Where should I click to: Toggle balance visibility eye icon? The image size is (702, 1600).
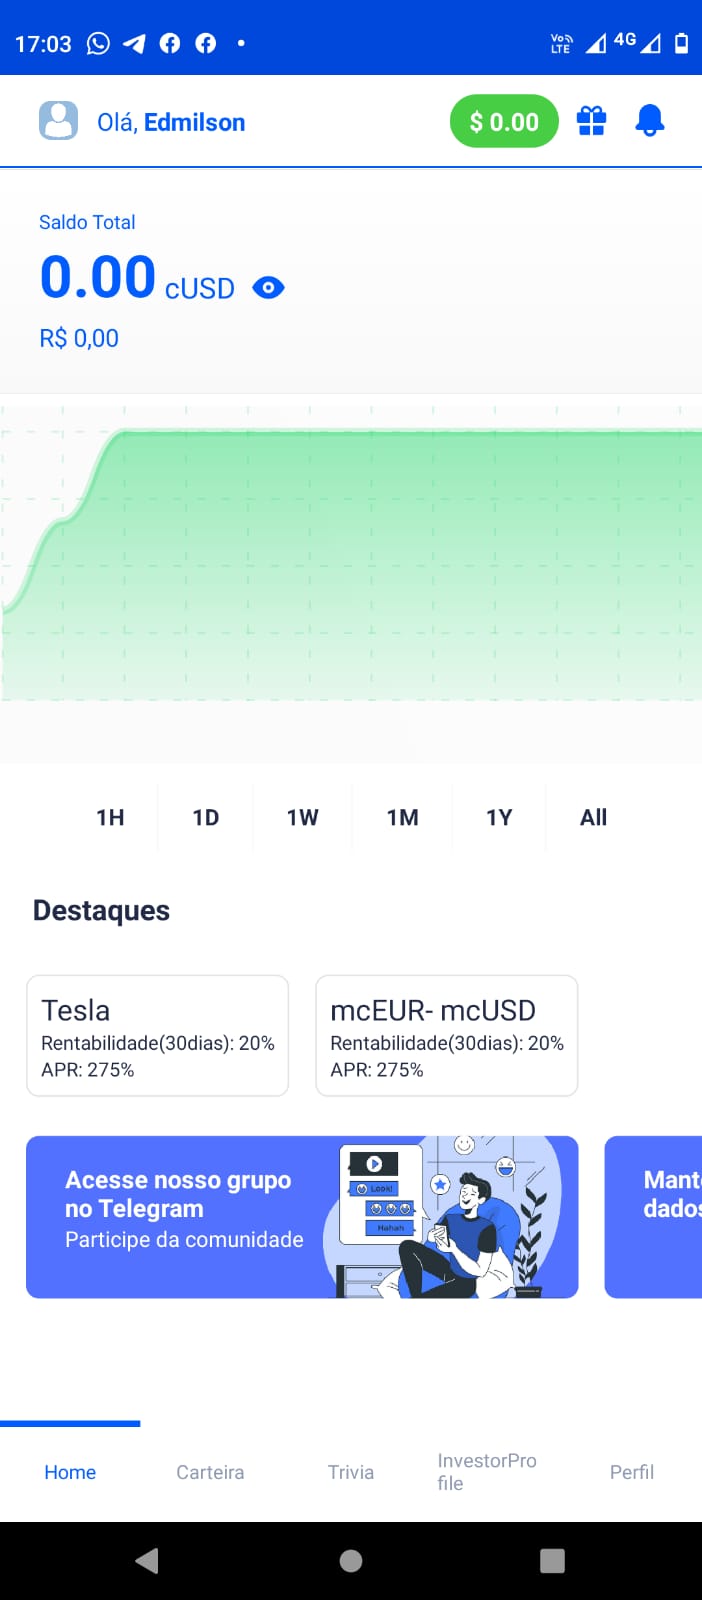(268, 288)
